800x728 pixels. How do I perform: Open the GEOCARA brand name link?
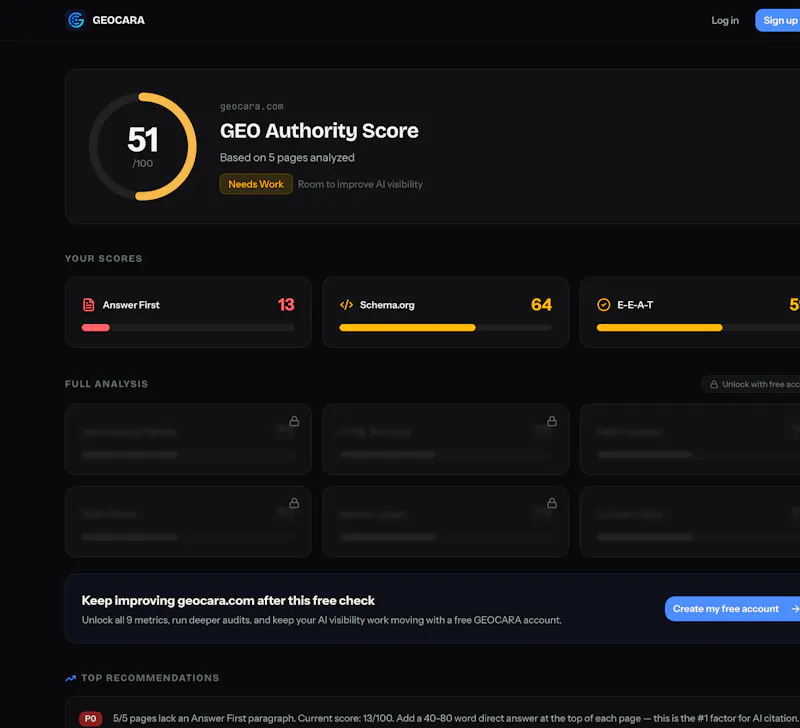118,20
